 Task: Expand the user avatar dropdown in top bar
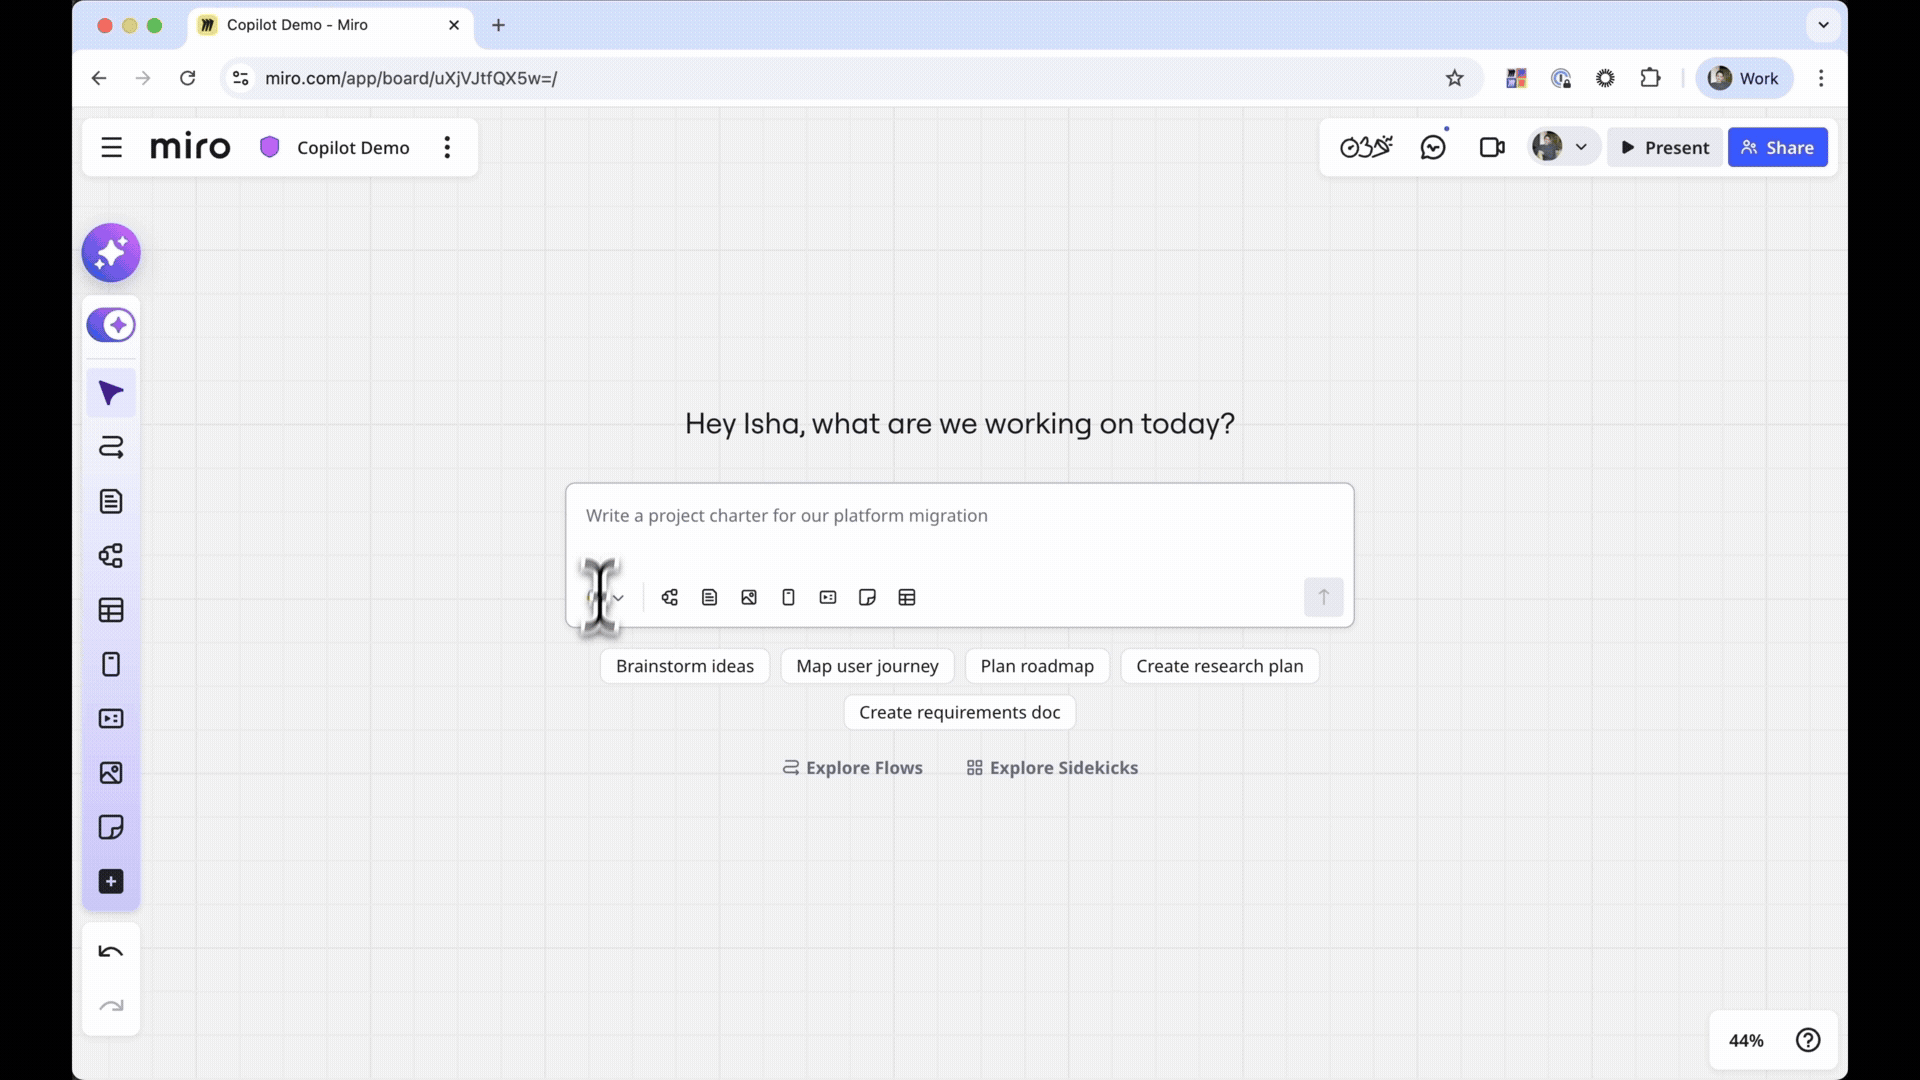click(x=1581, y=147)
